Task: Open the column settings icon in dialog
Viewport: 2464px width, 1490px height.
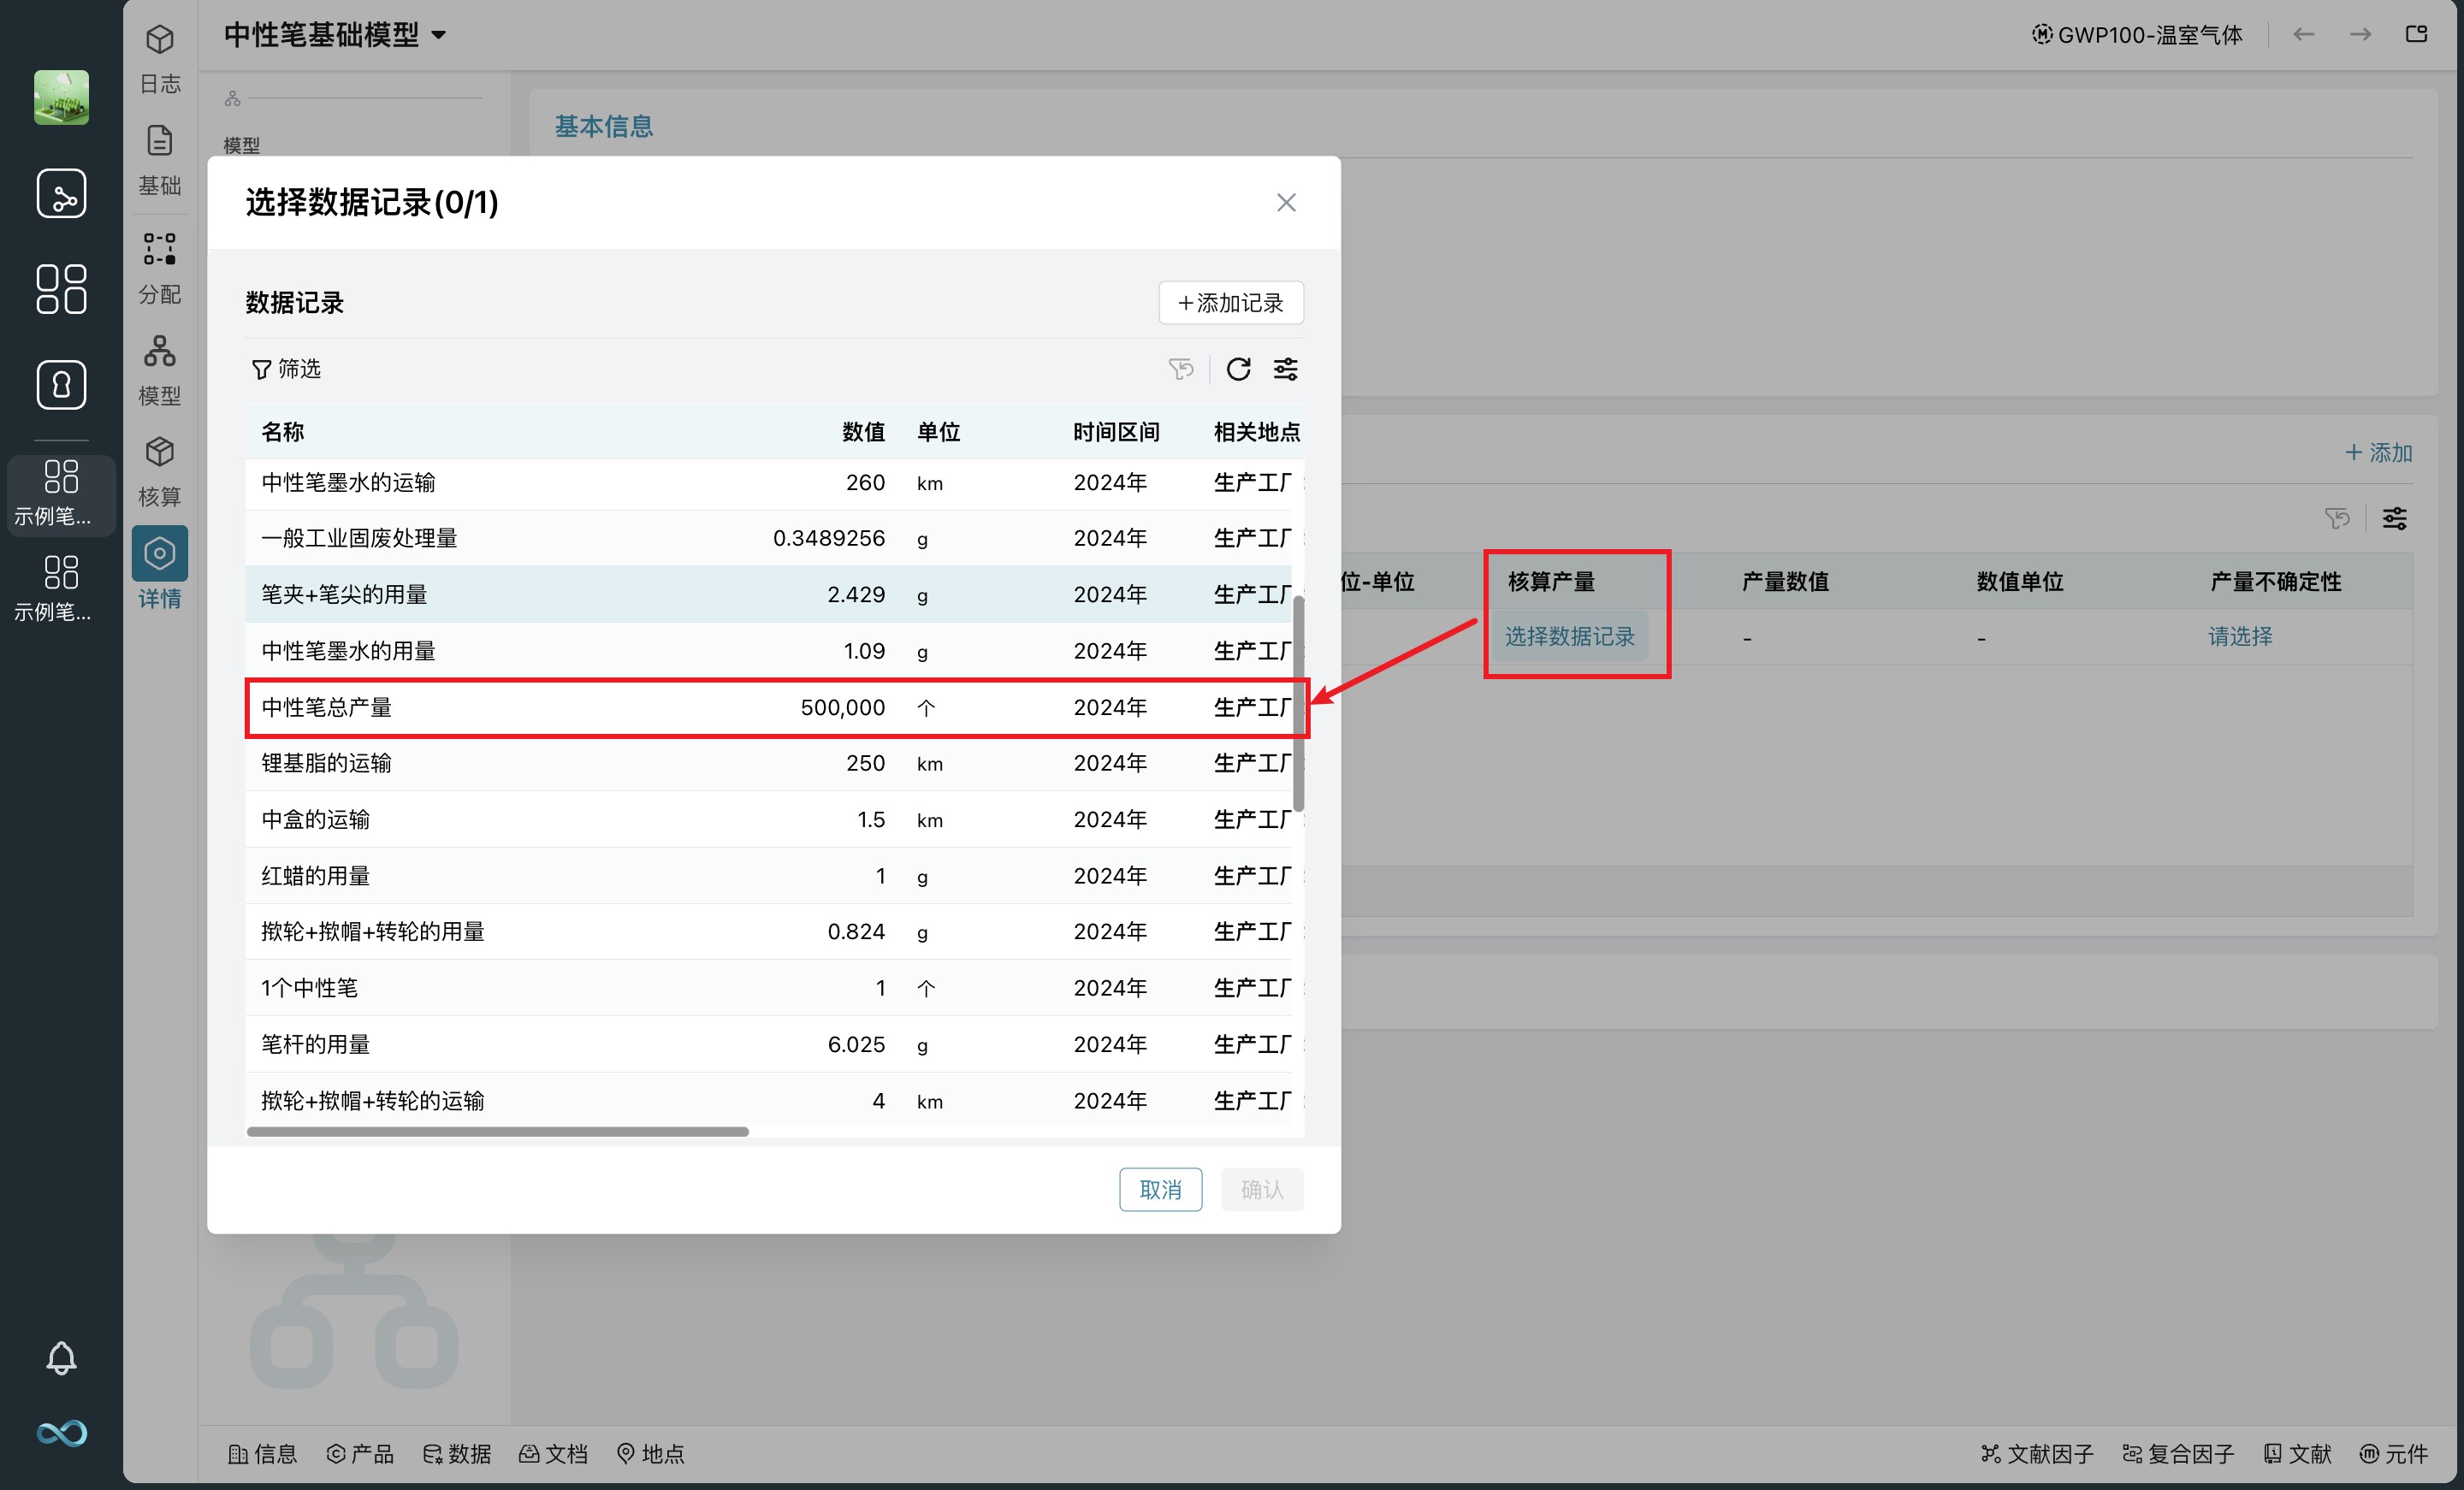Action: tap(1285, 369)
